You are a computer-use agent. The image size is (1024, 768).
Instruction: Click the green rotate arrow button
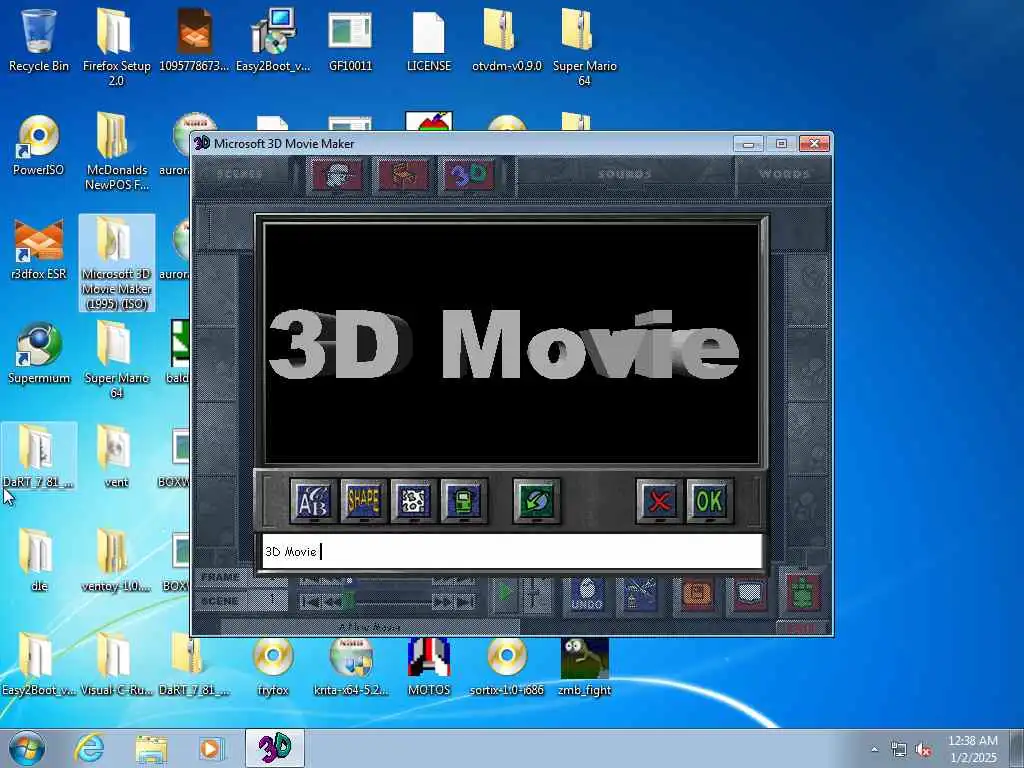pos(537,501)
